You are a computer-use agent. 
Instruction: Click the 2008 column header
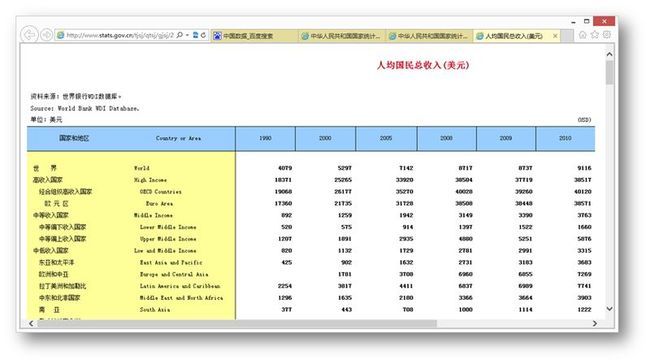446,138
